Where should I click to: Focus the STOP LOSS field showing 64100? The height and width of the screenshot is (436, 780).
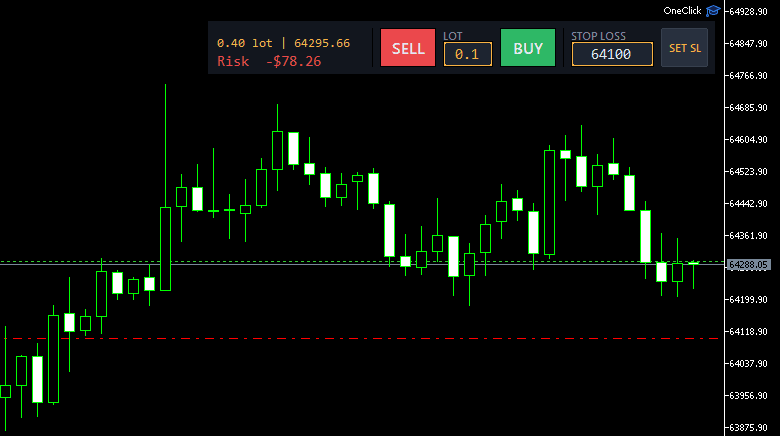coord(612,54)
